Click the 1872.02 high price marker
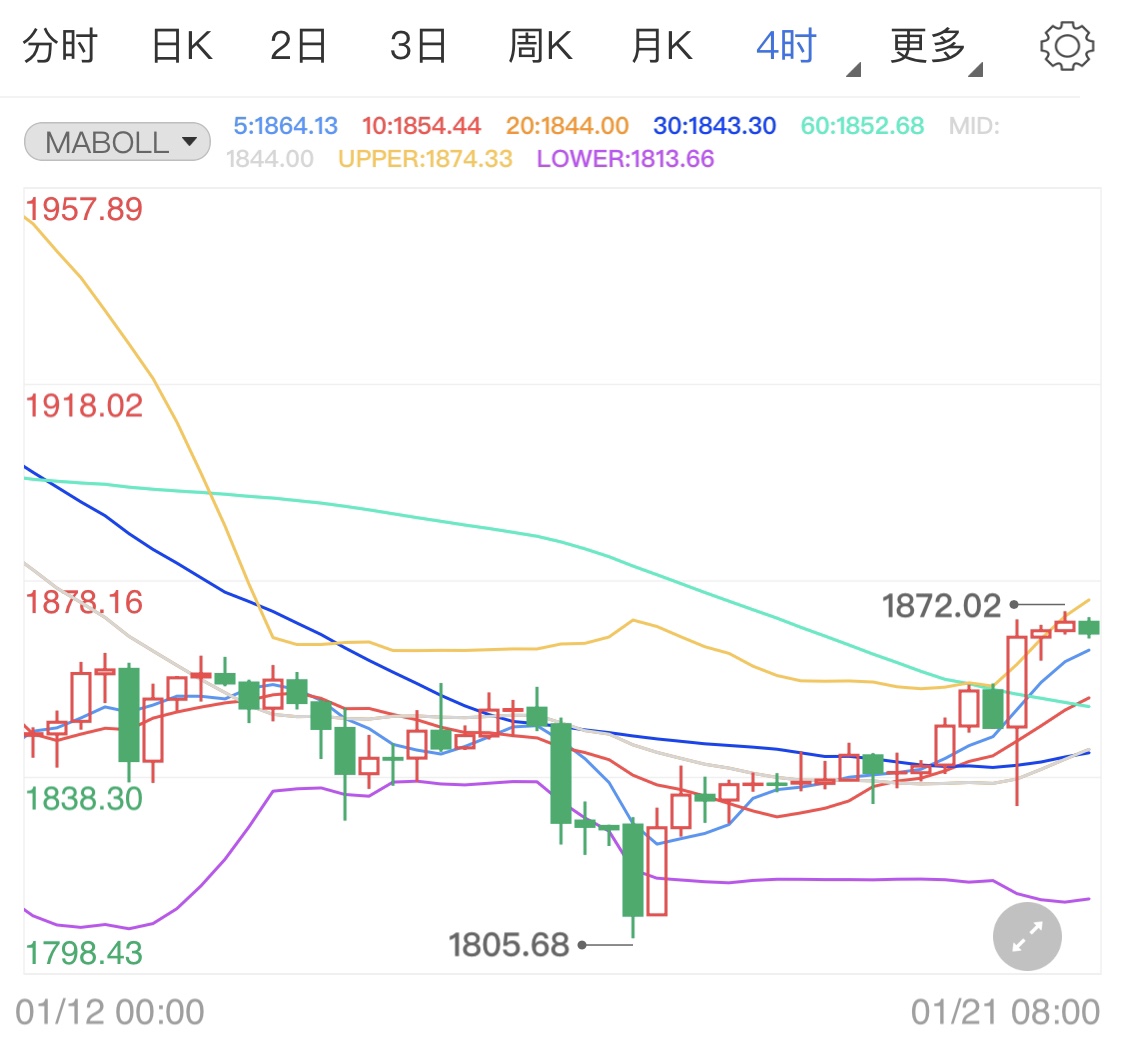 [941, 606]
